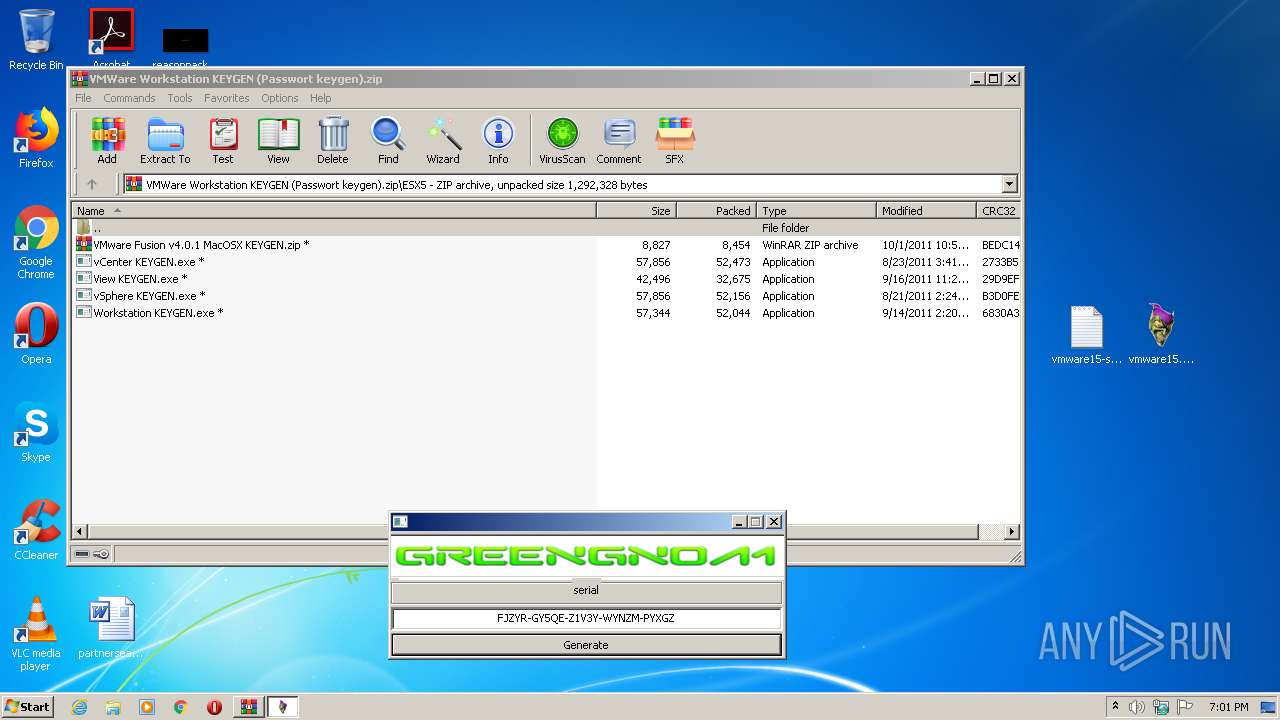Sort the list by Size column
1280x720 pixels.
click(637, 211)
